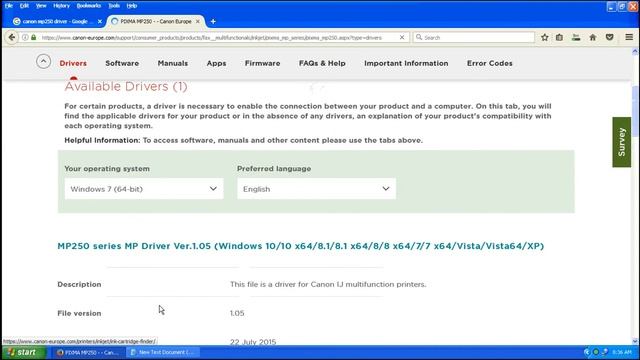Image resolution: width=640 pixels, height=360 pixels.
Task: Open the File menu
Action: click(9, 6)
